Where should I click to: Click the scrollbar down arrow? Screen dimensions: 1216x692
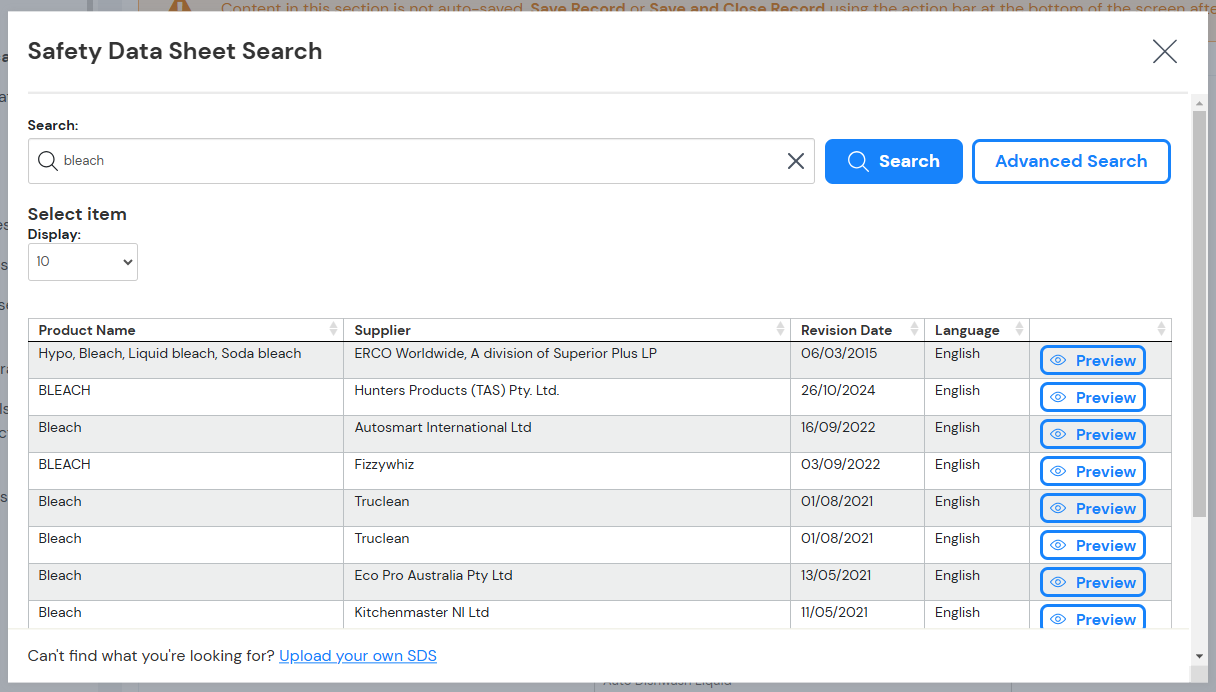[x=1199, y=658]
